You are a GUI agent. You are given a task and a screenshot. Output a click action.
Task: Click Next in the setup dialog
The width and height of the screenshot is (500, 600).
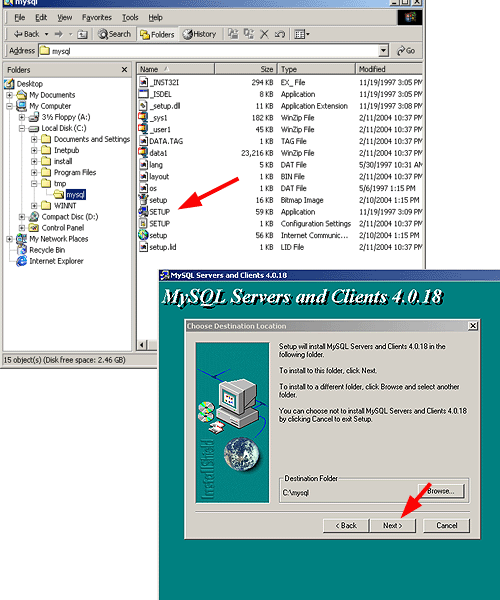[393, 526]
